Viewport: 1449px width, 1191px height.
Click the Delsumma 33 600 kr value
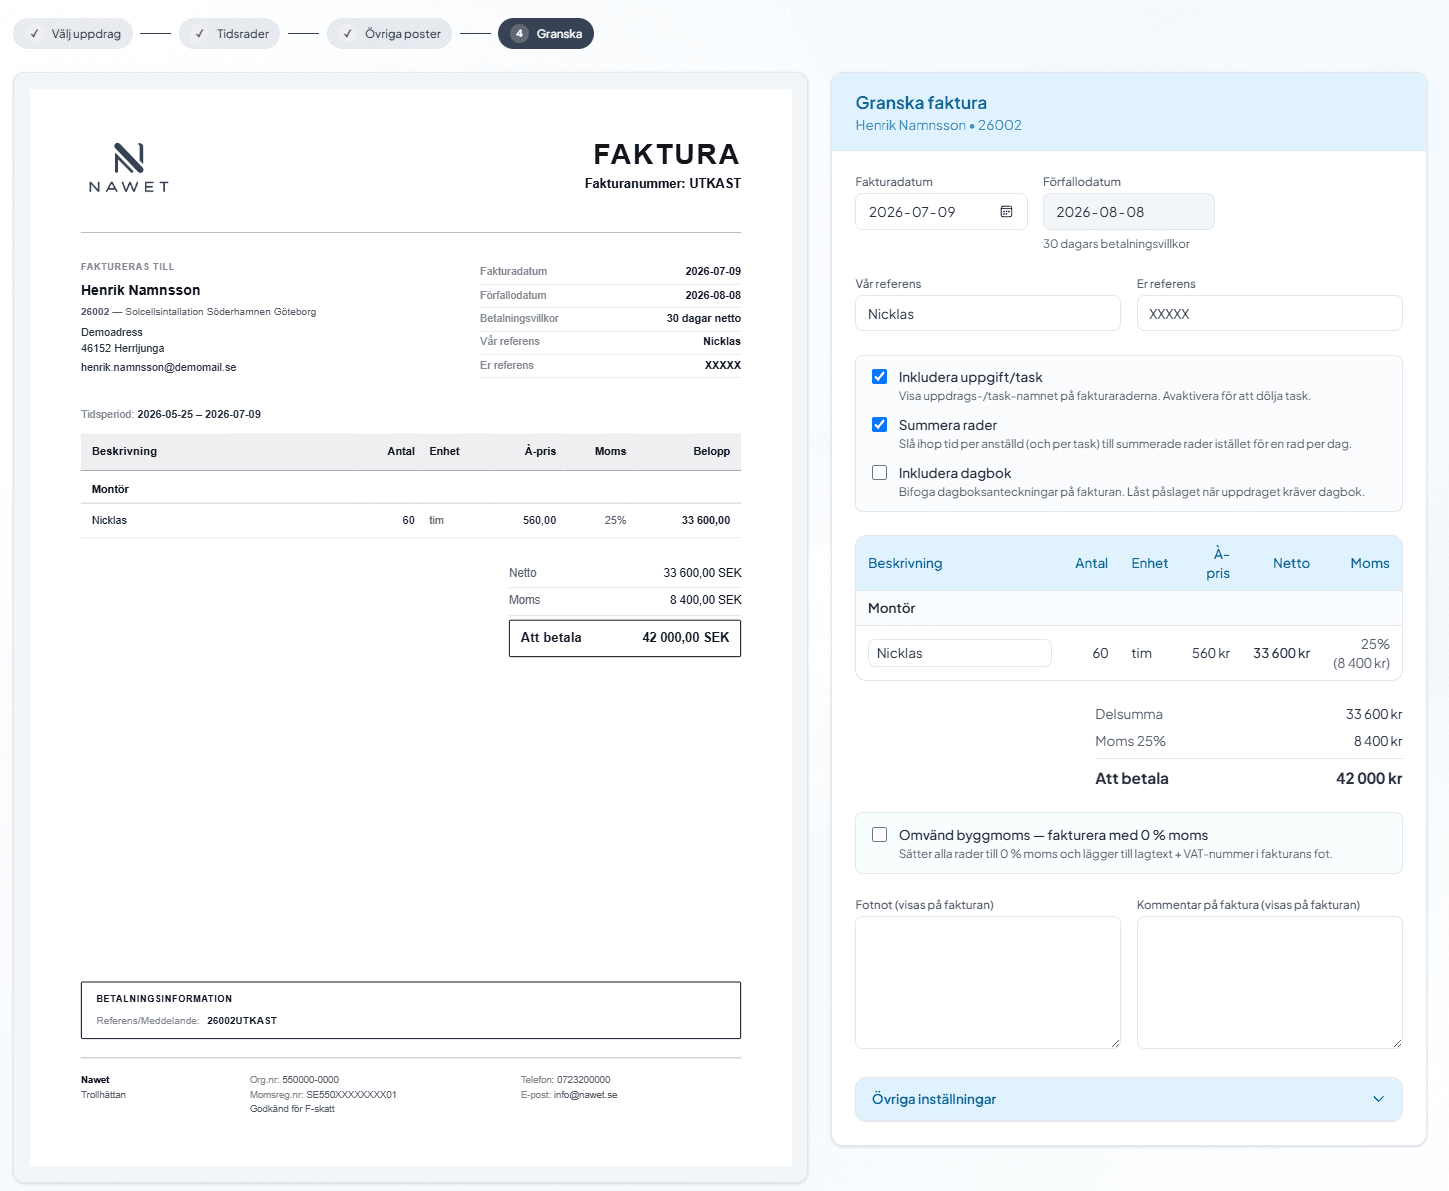click(1373, 714)
